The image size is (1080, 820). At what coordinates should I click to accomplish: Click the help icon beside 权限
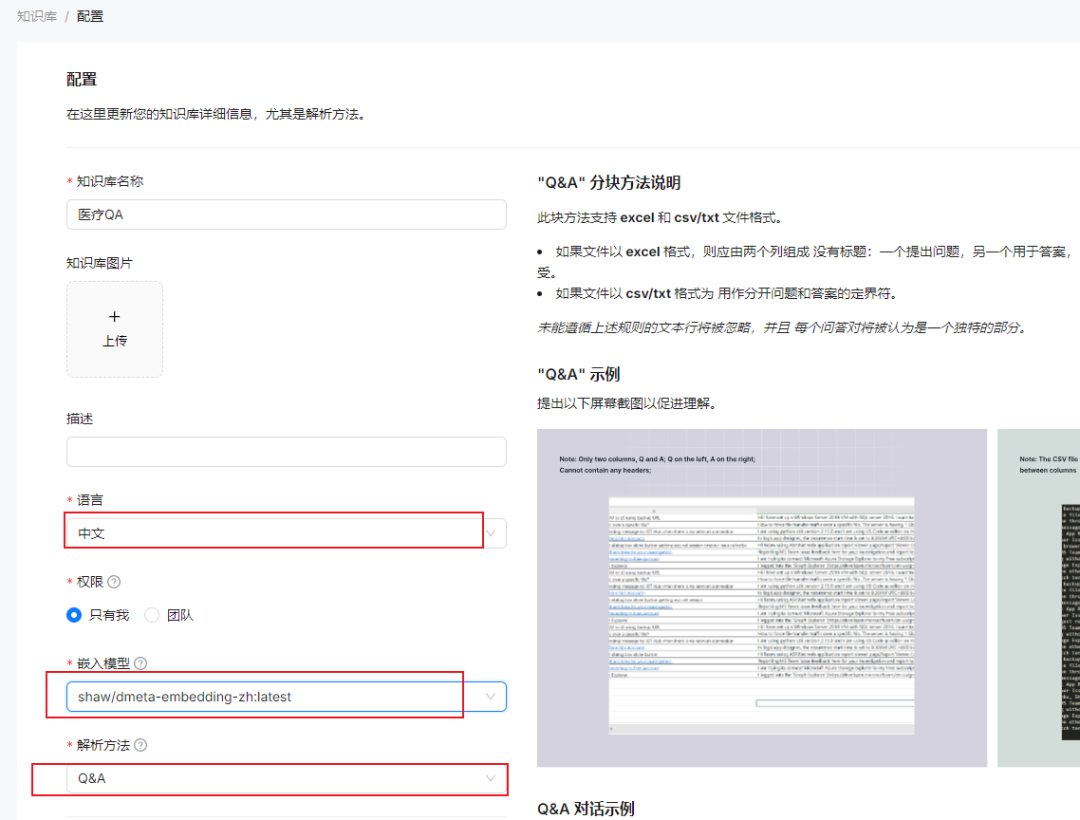[x=112, y=581]
